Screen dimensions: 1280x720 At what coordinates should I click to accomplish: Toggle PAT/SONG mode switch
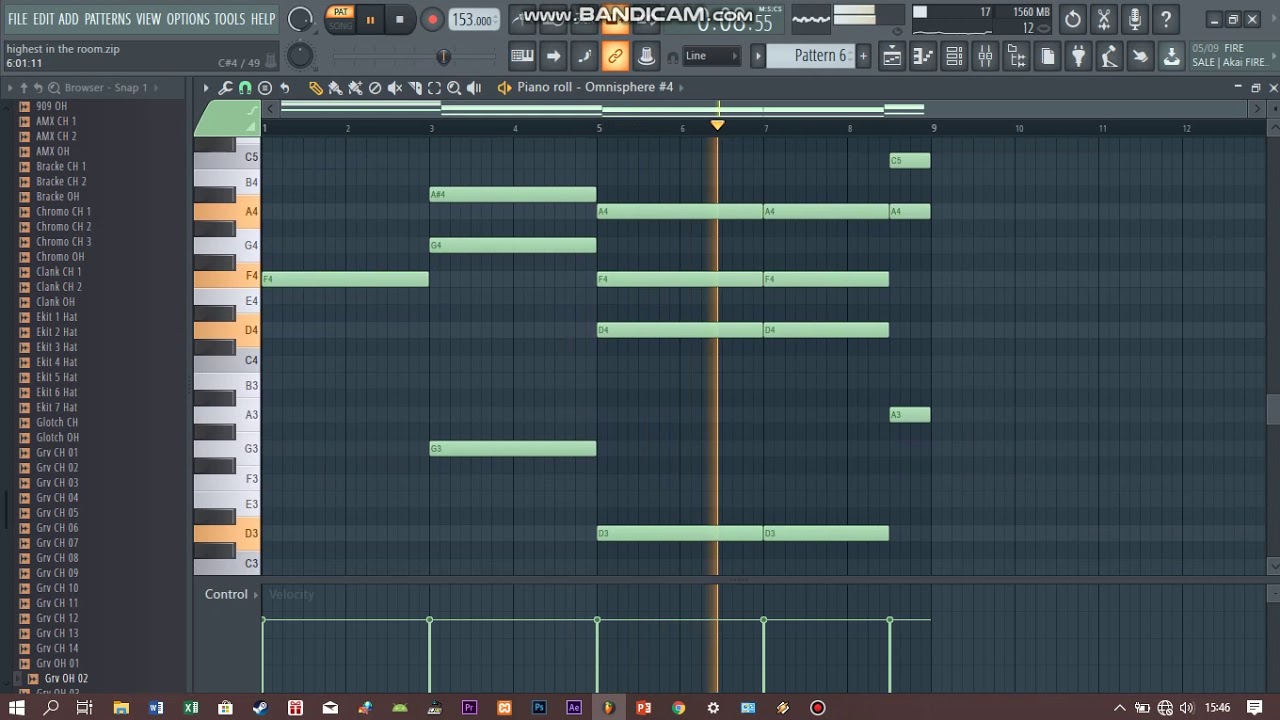341,19
